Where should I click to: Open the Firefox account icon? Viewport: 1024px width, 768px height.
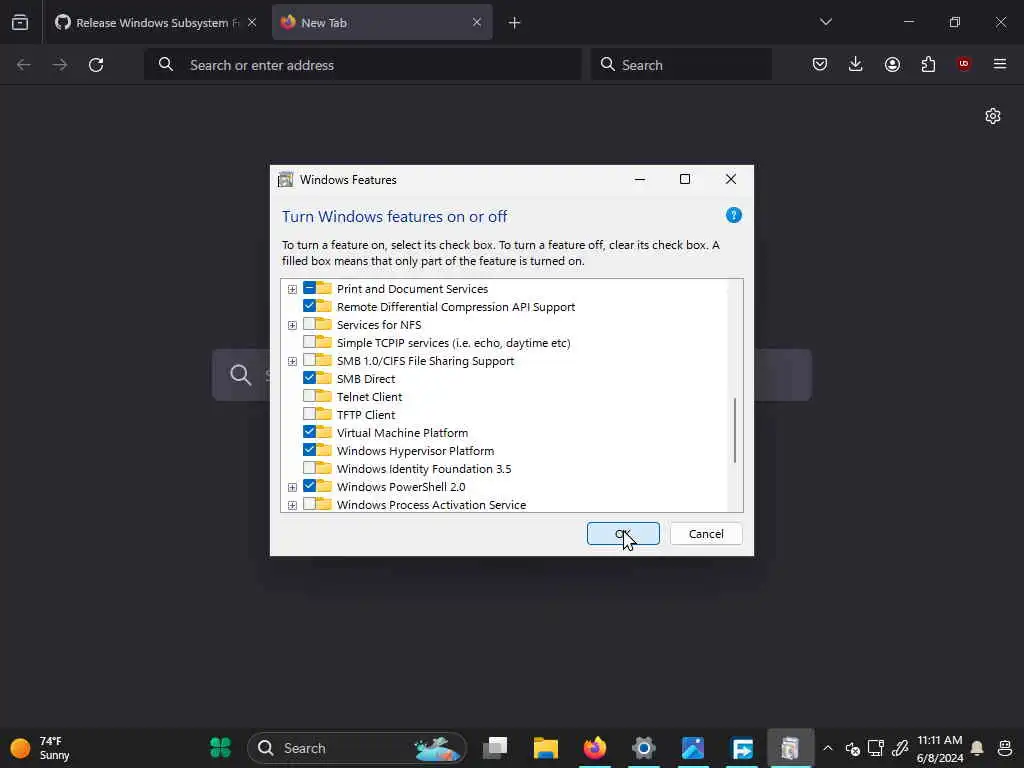(892, 64)
